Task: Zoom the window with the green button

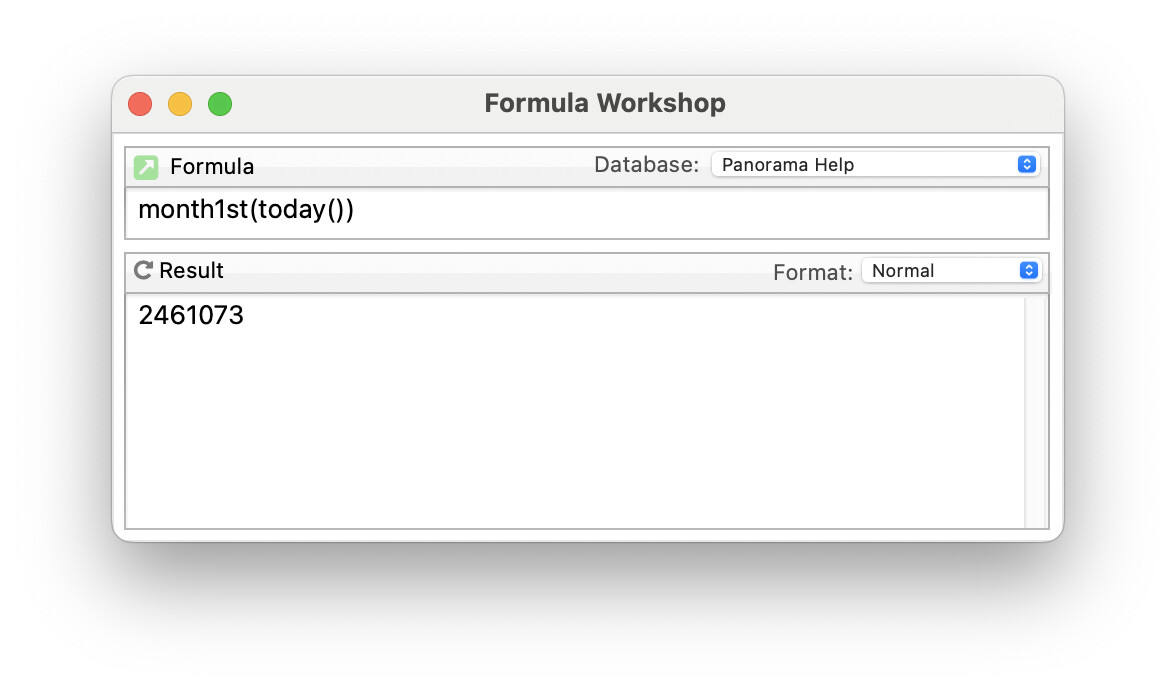Action: 220,104
